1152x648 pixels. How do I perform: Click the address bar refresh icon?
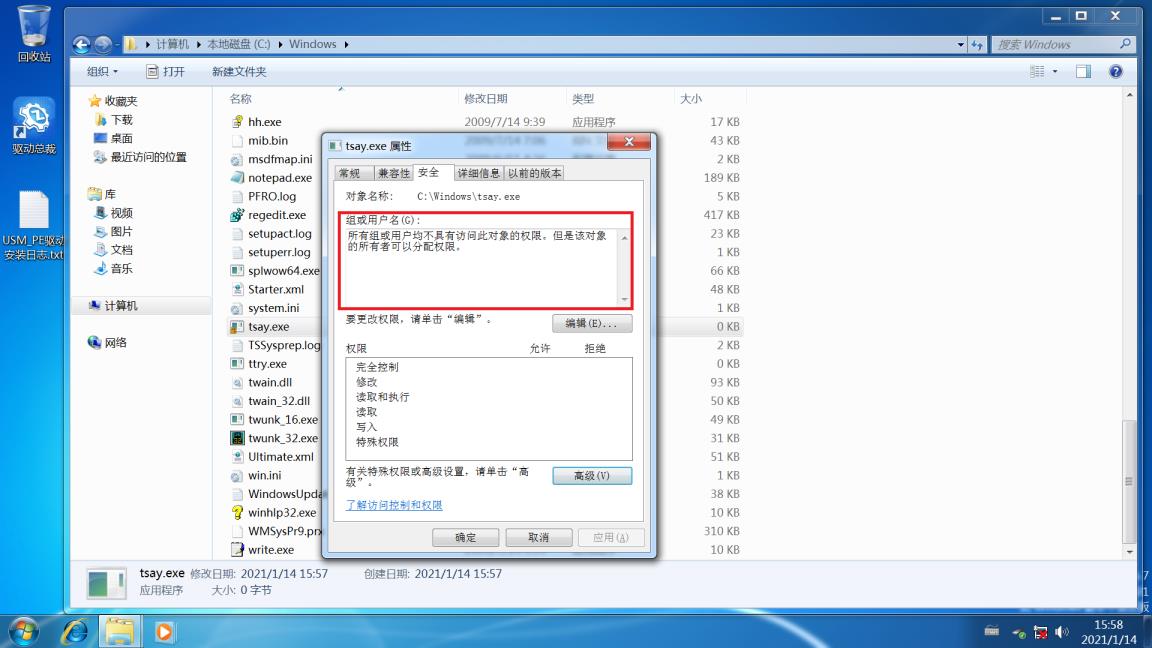coord(977,45)
